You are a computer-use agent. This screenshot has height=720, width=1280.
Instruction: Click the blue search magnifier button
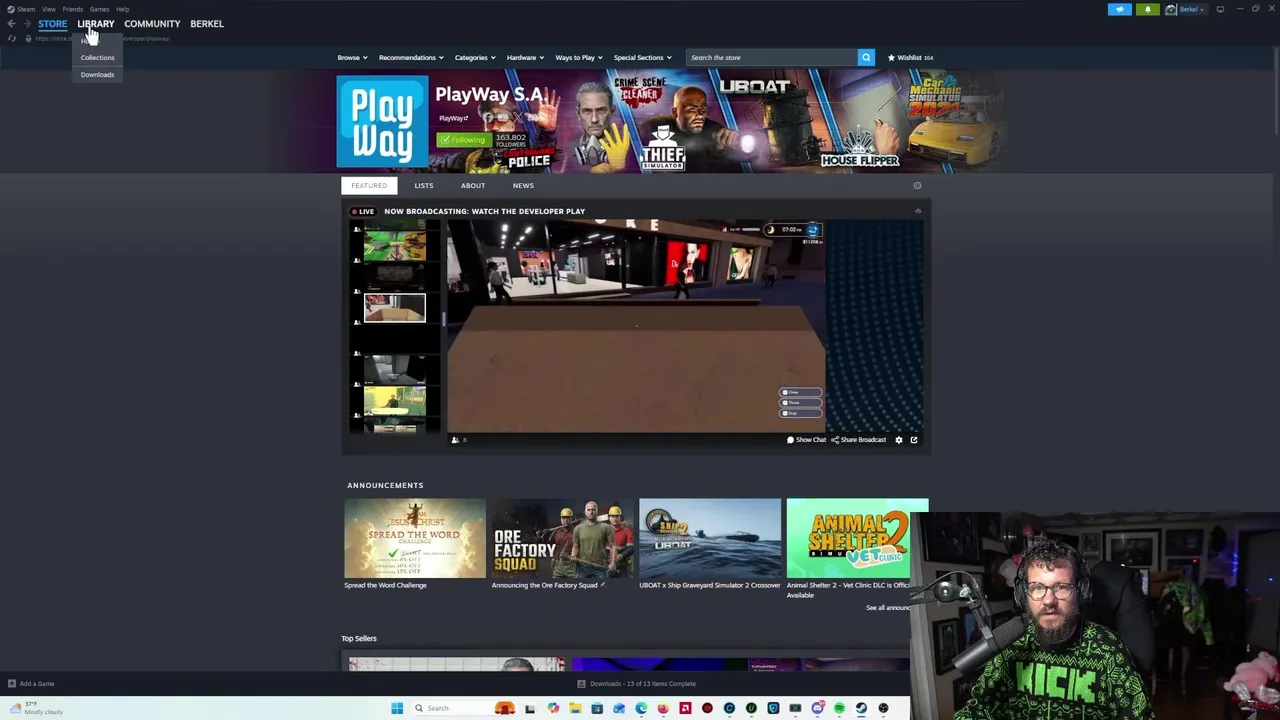pos(866,57)
